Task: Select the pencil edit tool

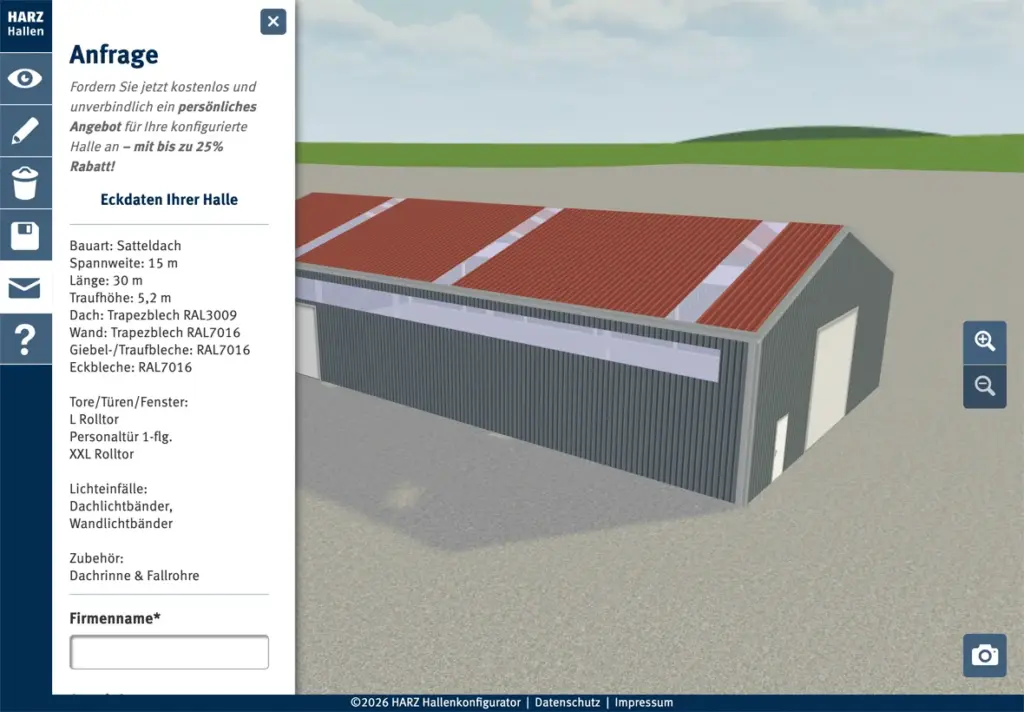Action: coord(25,131)
